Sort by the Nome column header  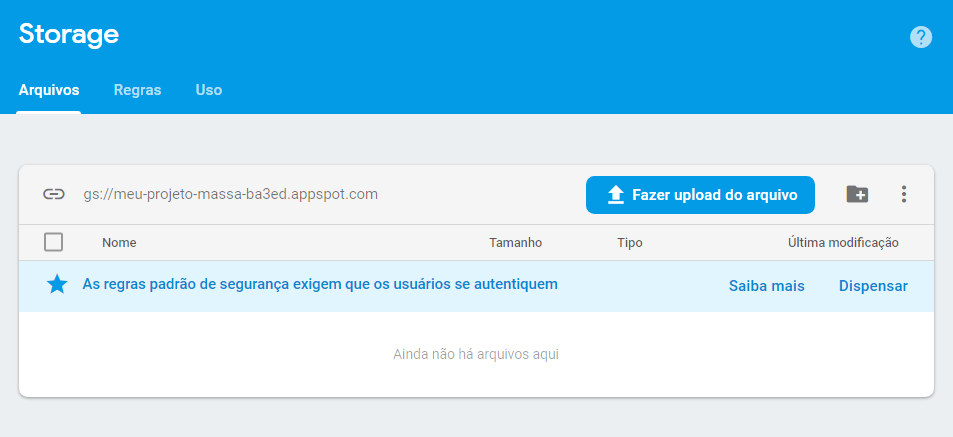119,243
